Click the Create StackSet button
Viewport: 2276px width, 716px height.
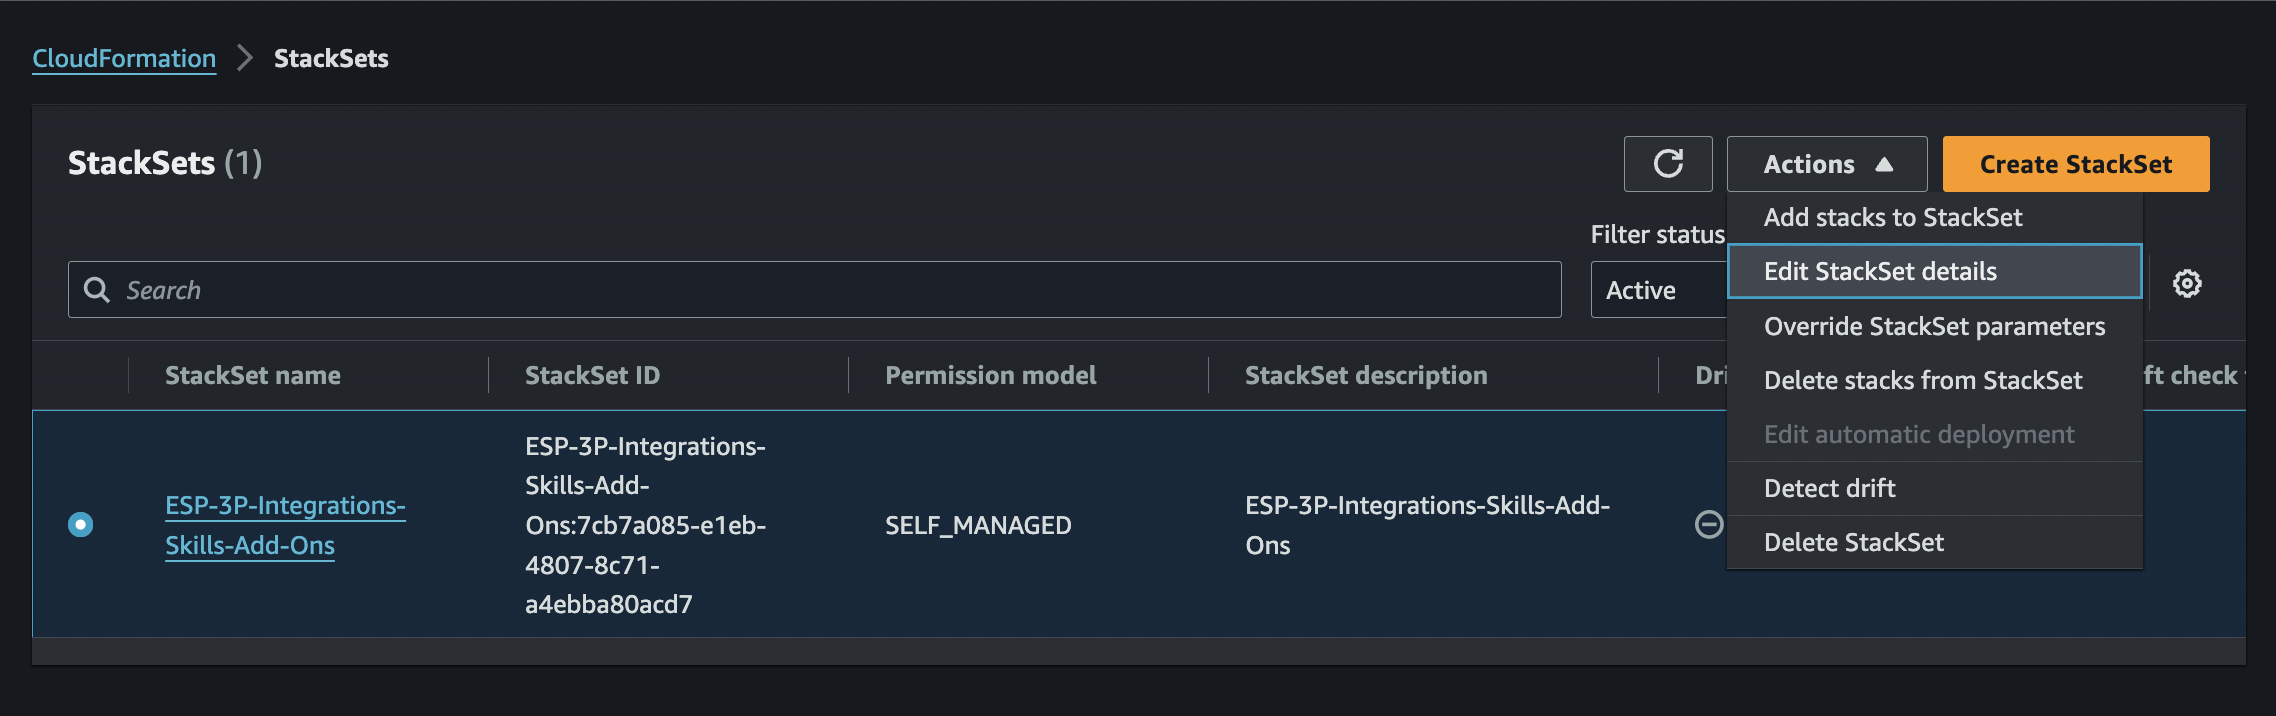2076,164
